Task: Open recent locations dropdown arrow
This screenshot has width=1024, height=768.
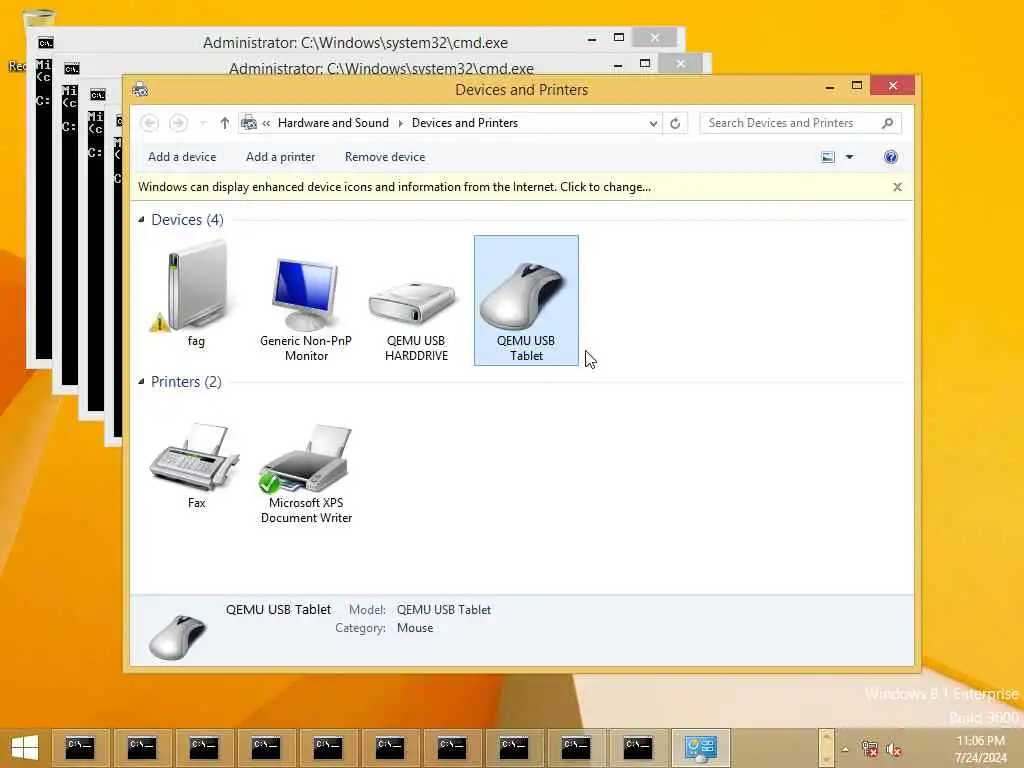Action: point(202,123)
